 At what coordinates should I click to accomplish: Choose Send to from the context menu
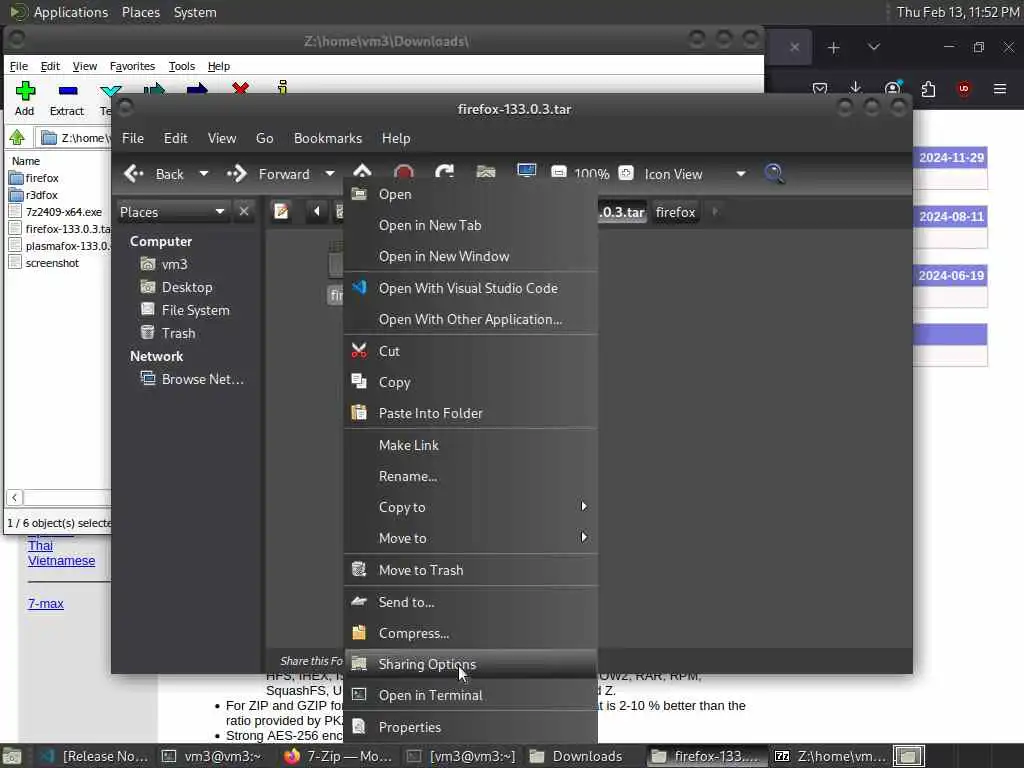tap(470, 602)
